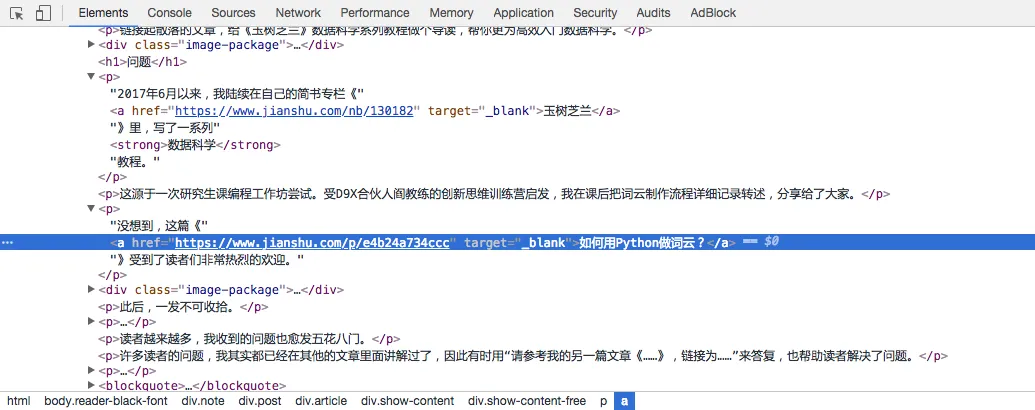
Task: Collapse the paragraph containing 没想到
Action: 91,209
